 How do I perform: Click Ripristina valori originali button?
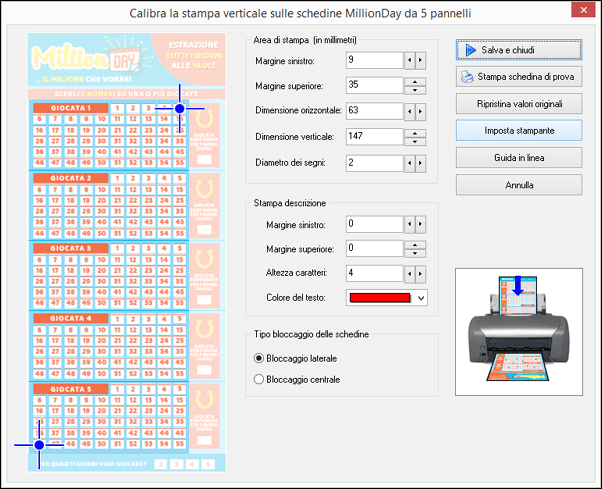point(517,103)
